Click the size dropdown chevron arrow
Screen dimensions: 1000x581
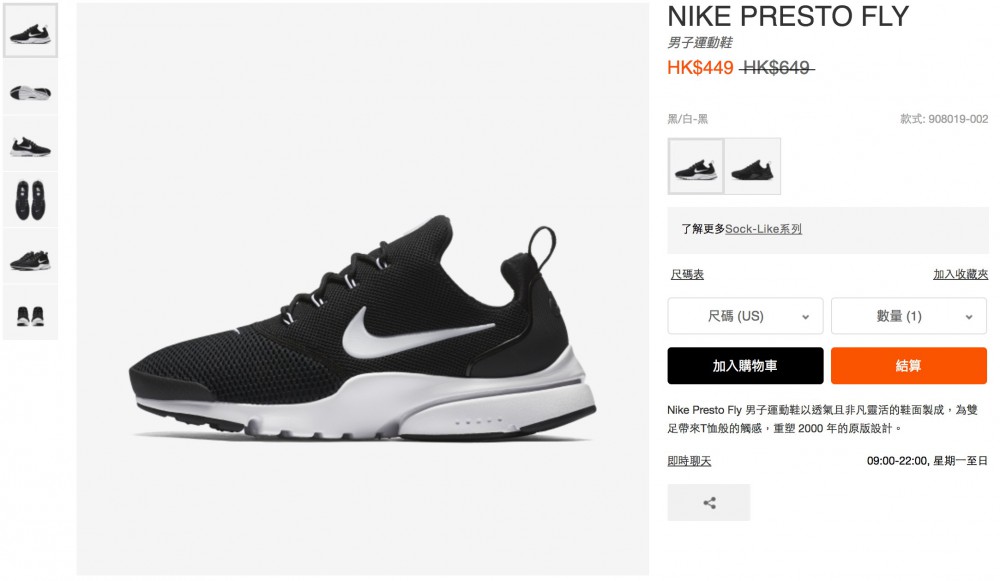[805, 317]
